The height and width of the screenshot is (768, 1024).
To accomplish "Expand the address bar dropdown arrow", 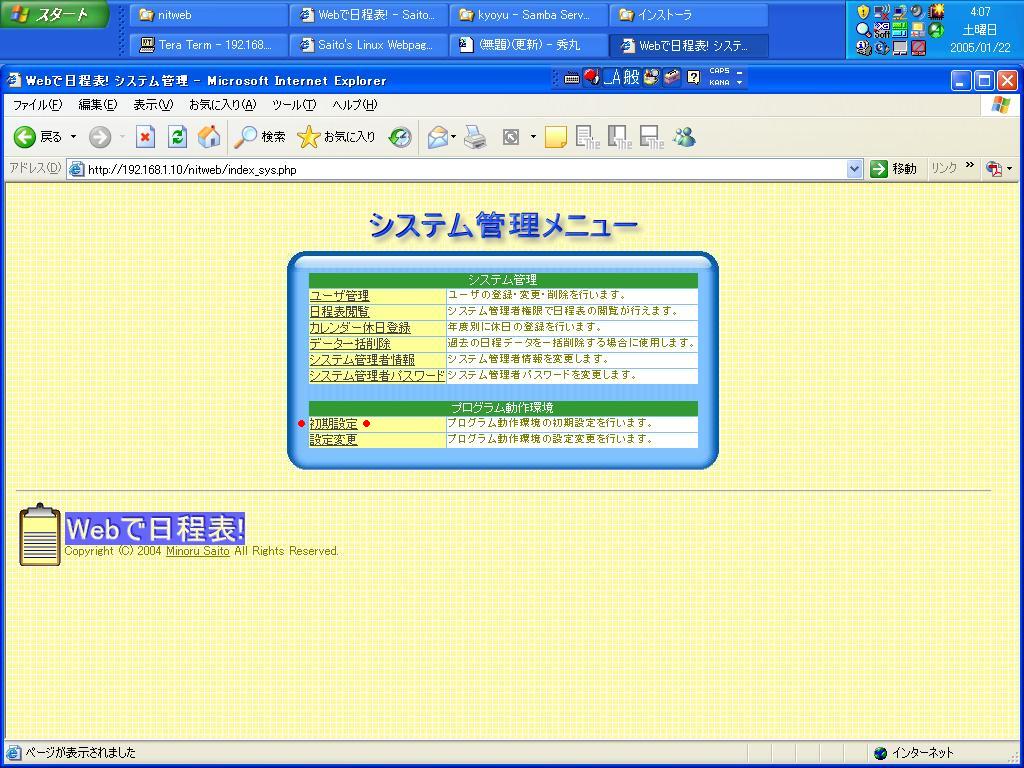I will click(854, 169).
